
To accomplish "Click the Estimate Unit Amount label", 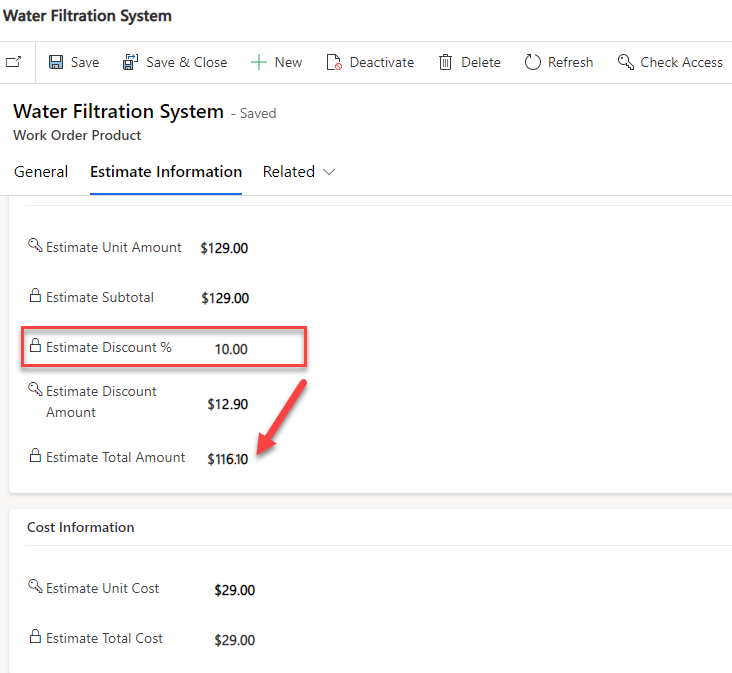I will 113,247.
